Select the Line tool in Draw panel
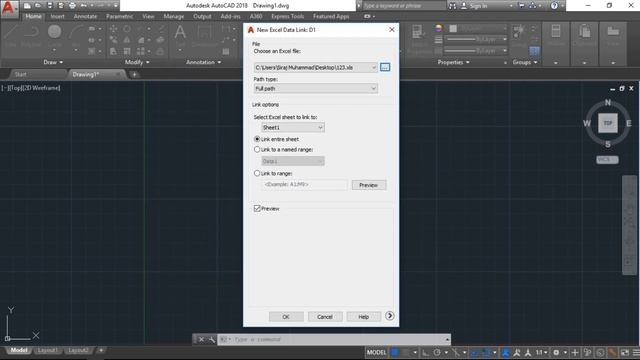Image resolution: width=640 pixels, height=360 pixels. pyautogui.click(x=10, y=35)
